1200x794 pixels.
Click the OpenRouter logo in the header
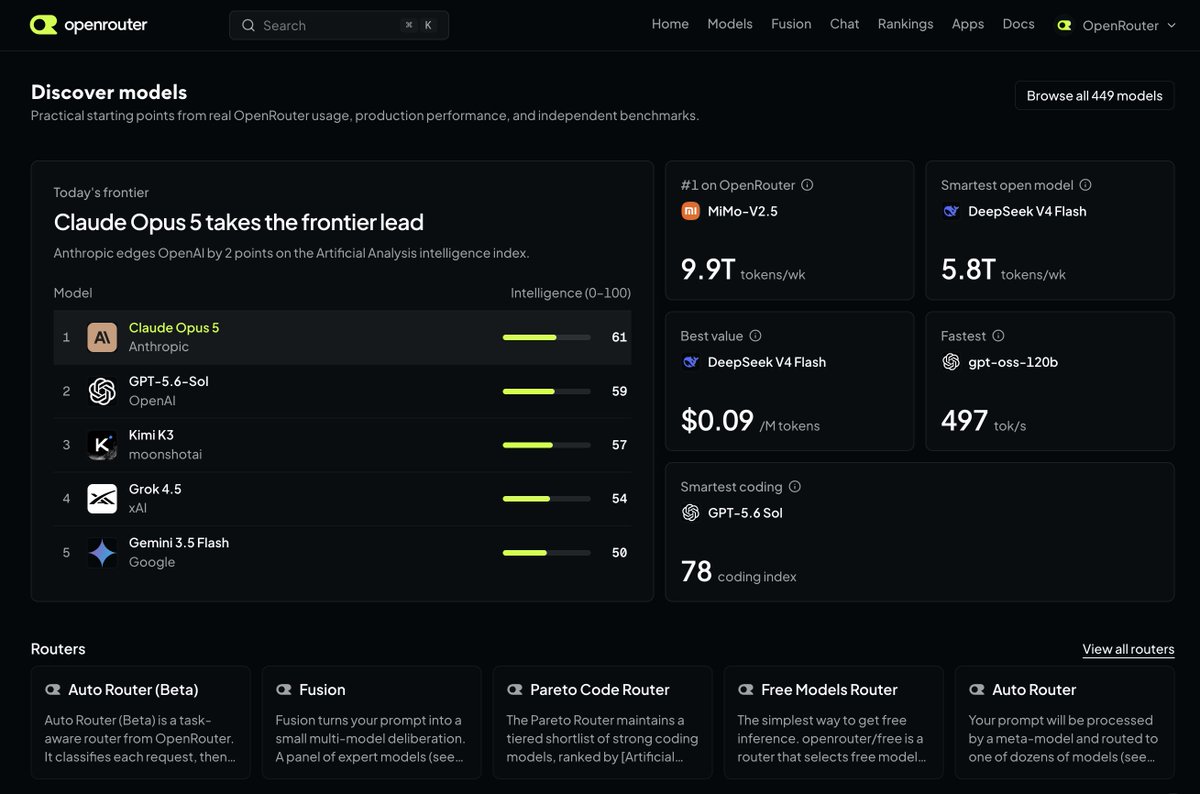(88, 25)
